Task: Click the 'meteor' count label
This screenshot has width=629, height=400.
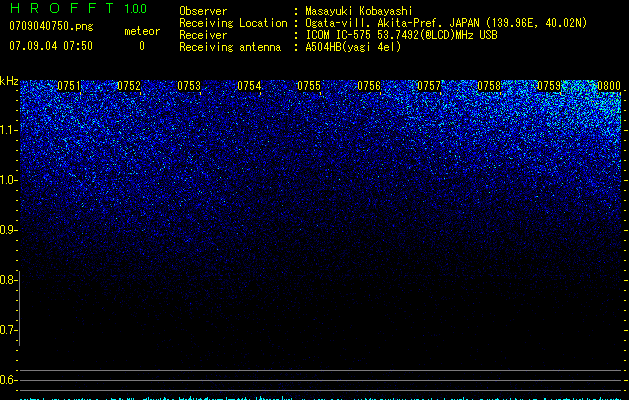Action: 142,31
